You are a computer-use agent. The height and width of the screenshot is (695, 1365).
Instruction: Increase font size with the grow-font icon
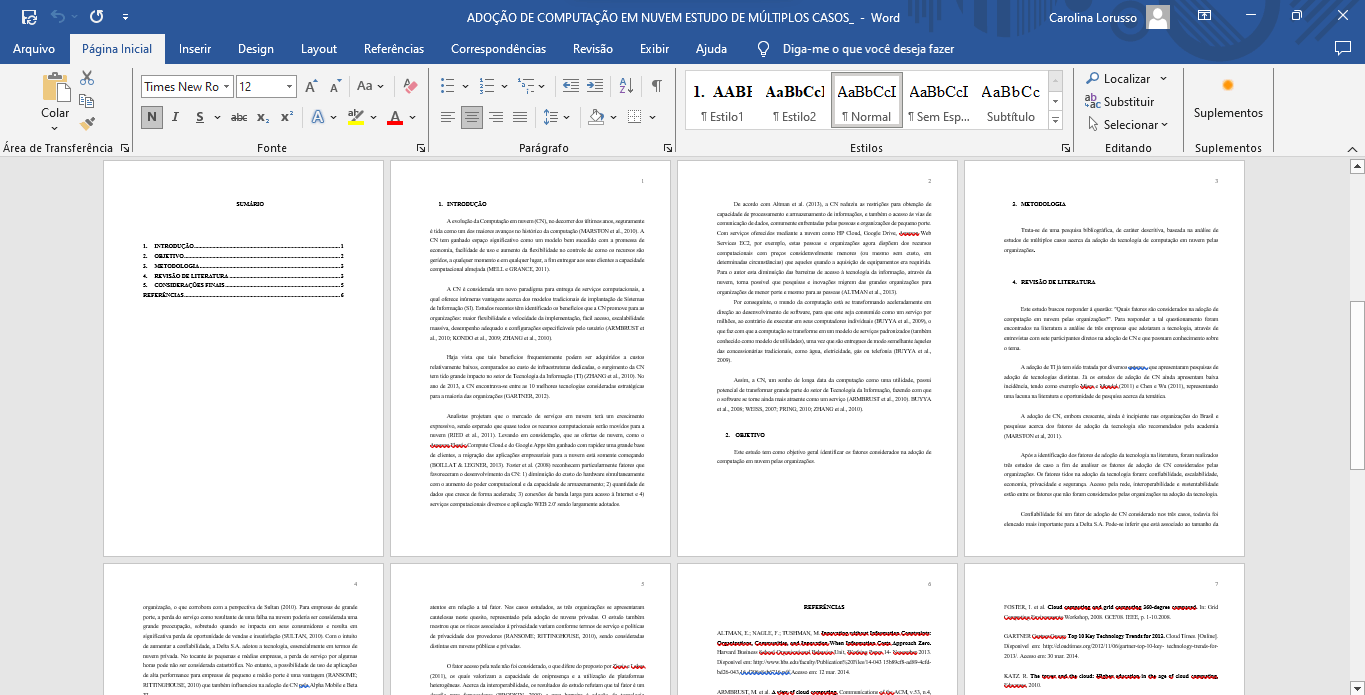coord(311,87)
